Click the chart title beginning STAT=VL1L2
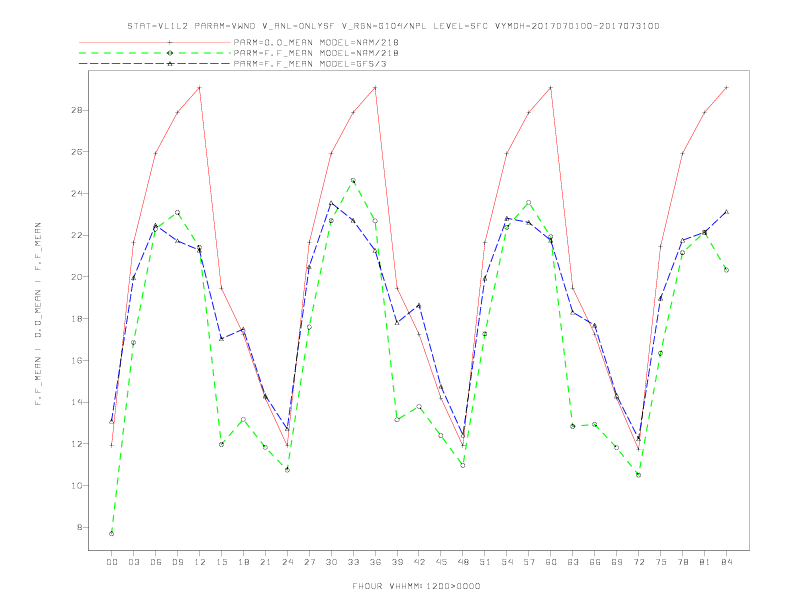The height and width of the screenshot is (612, 792). [393, 26]
